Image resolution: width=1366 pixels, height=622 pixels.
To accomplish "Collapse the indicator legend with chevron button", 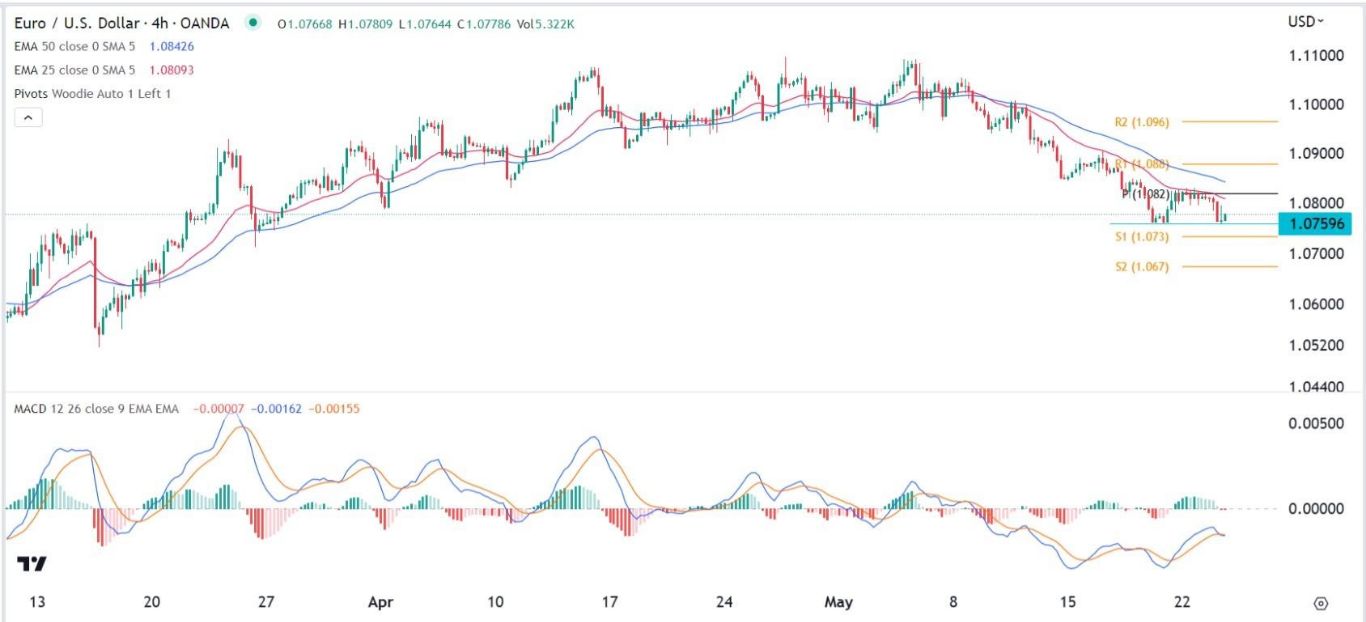I will coord(29,117).
